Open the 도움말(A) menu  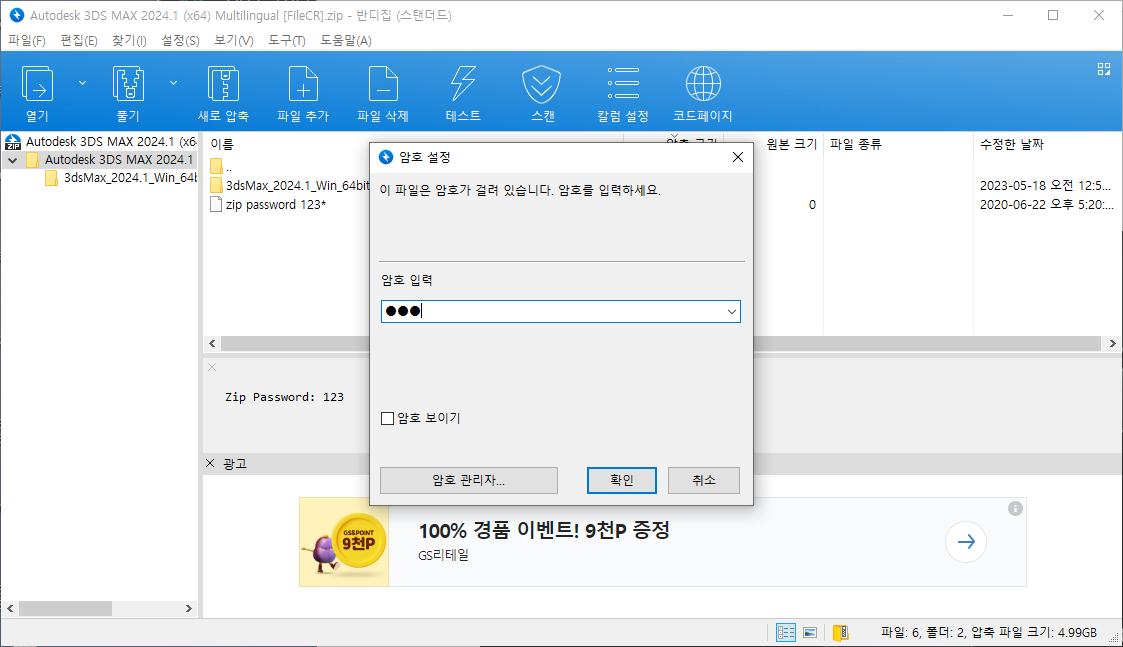[346, 40]
